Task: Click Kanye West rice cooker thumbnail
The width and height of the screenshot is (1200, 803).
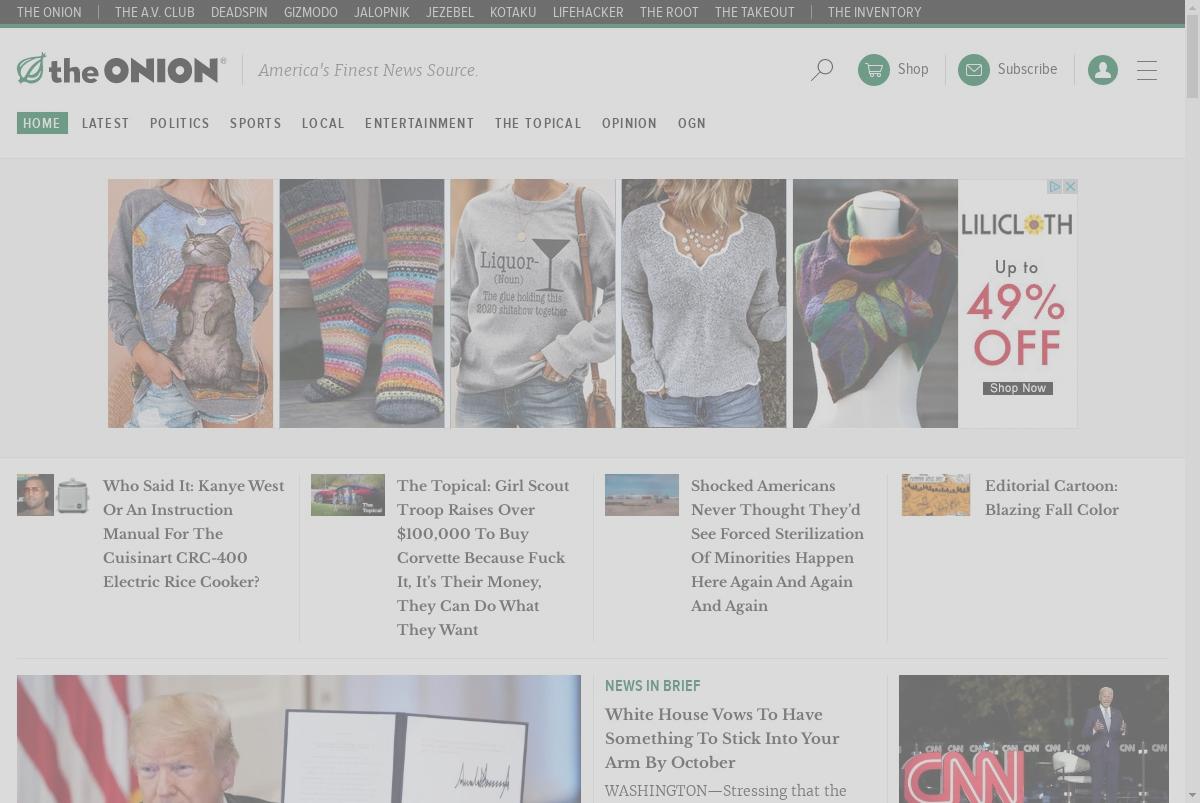Action: [x=54, y=495]
